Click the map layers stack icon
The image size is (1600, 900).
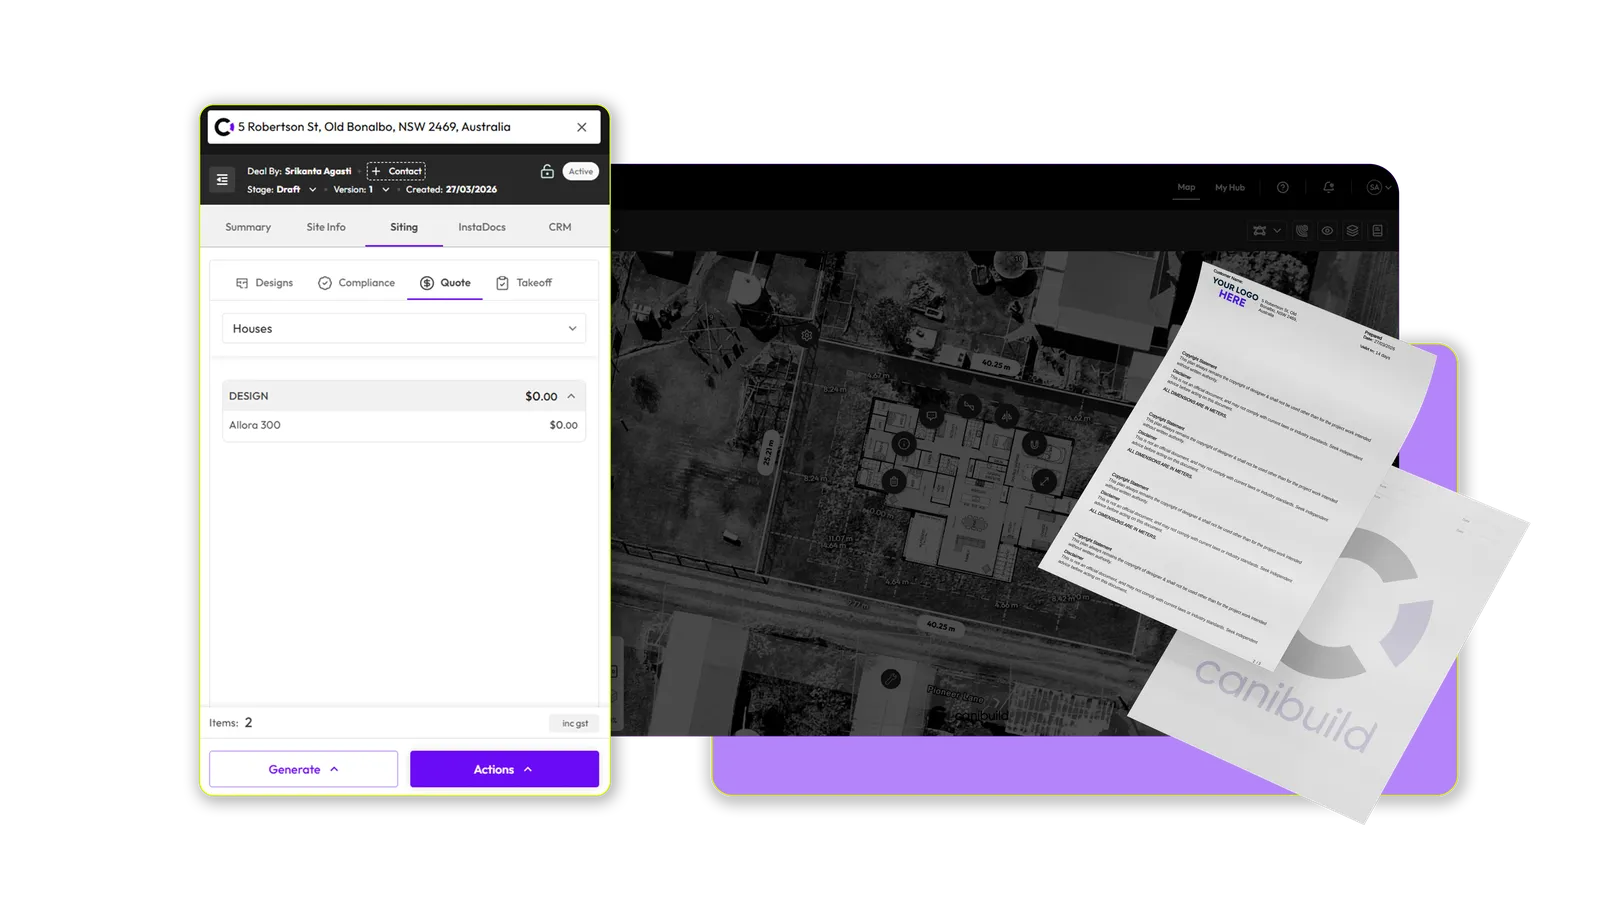1352,231
